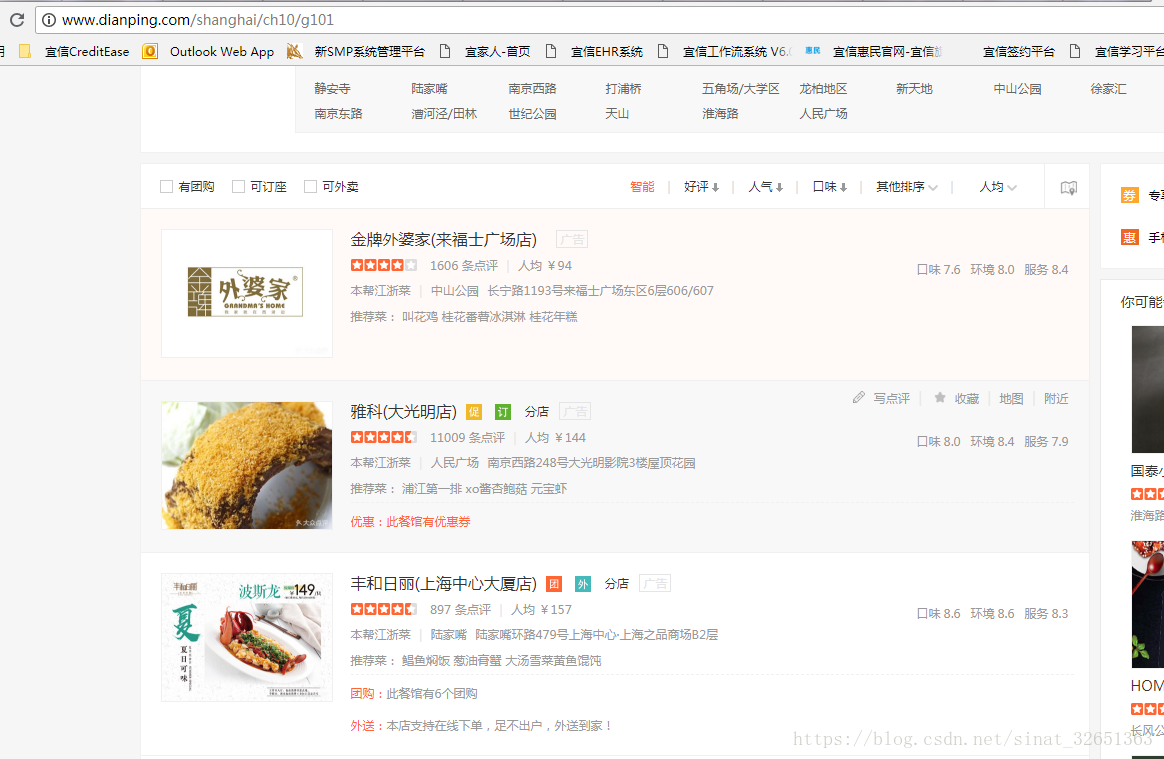Click recommended dish 鲳鱼焖饭

coord(425,660)
